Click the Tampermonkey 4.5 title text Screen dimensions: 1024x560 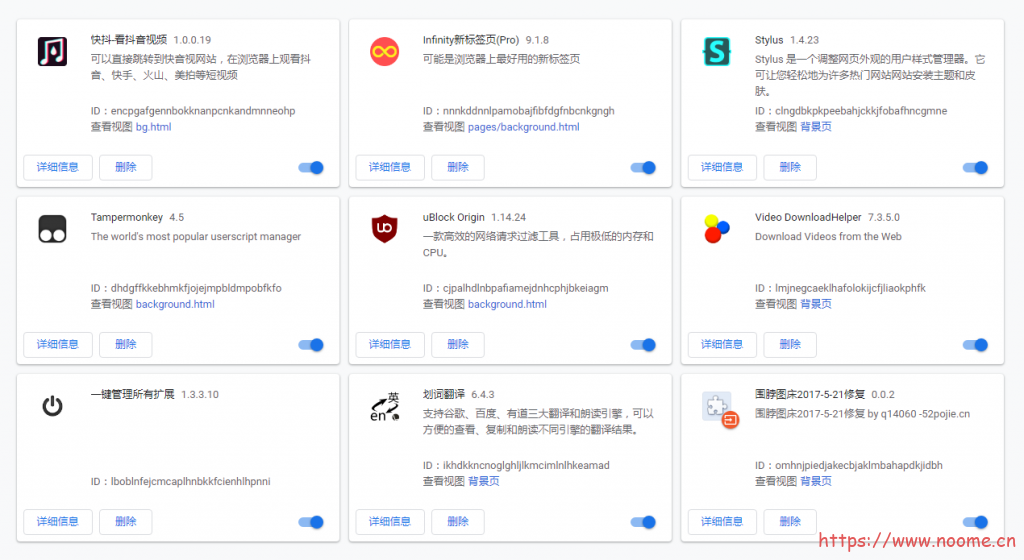coord(137,217)
